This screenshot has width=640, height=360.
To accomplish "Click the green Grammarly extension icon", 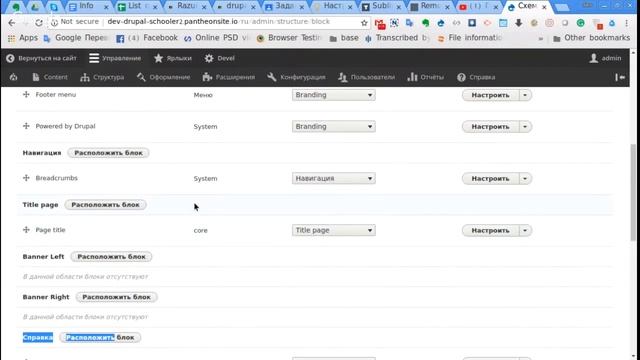I will pyautogui.click(x=580, y=23).
